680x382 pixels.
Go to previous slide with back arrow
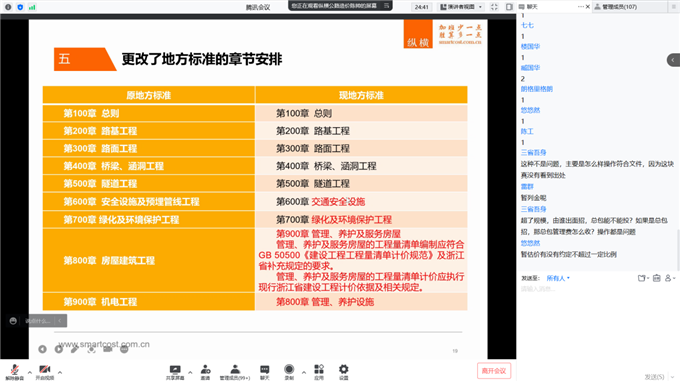(x=42, y=349)
